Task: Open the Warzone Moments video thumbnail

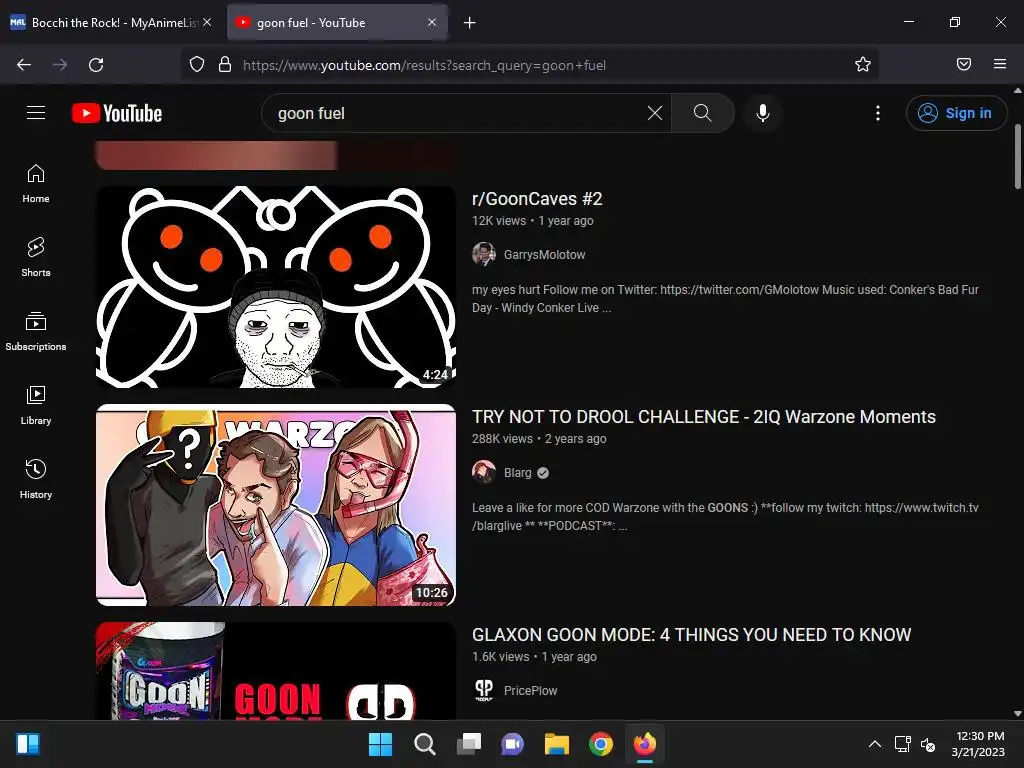Action: (276, 505)
